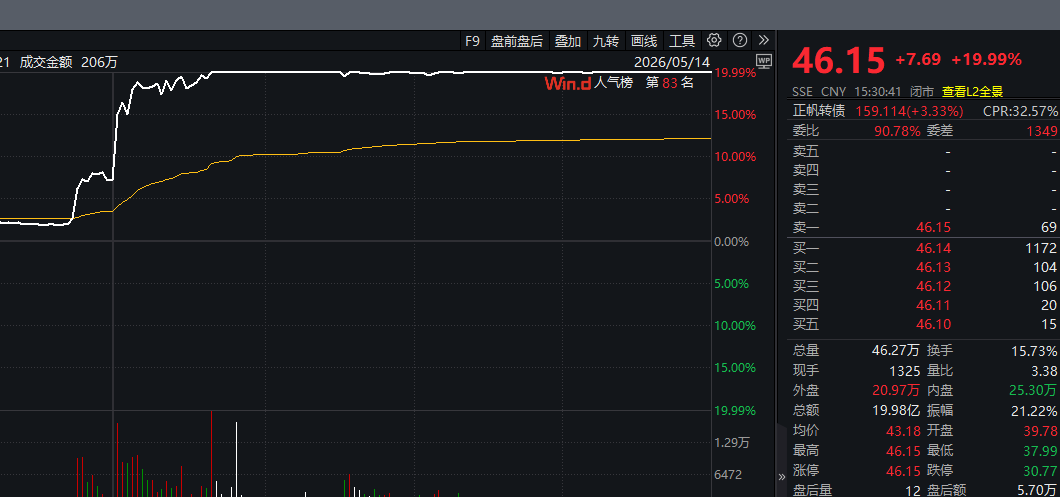Click the 1.29万 volume axis label
The width and height of the screenshot is (1060, 497).
(x=732, y=444)
